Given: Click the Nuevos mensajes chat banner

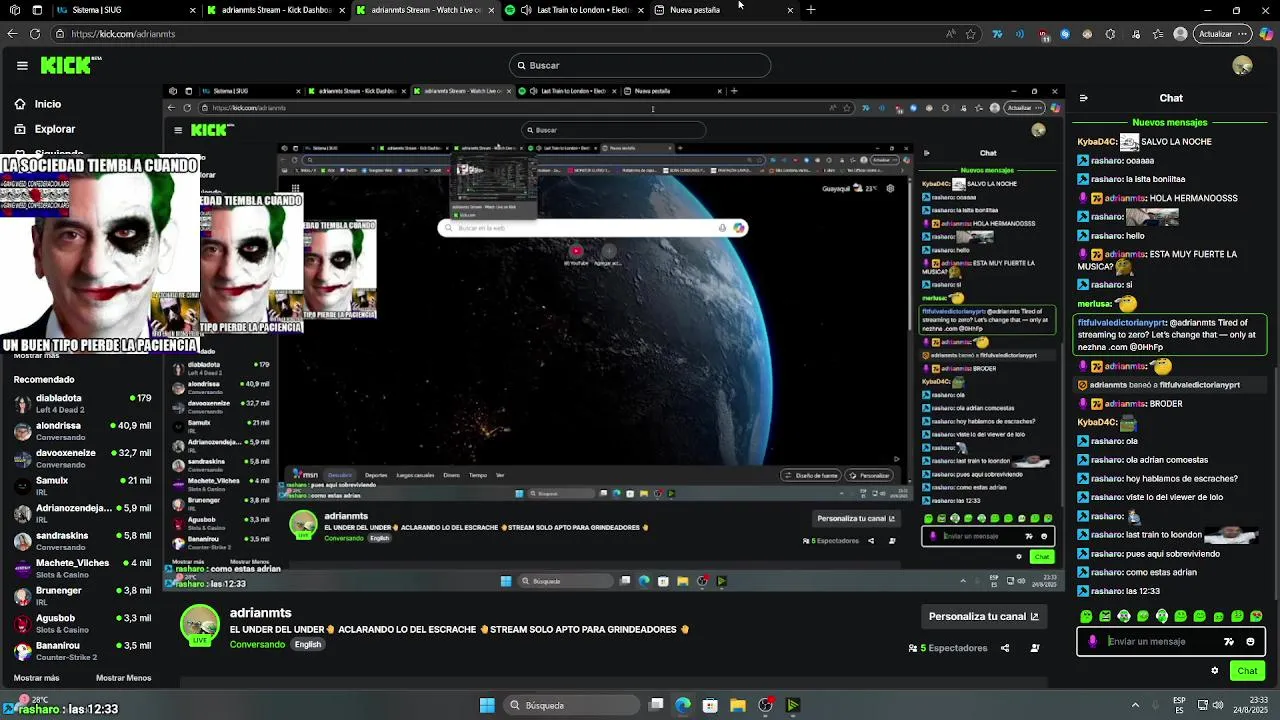Looking at the screenshot, I should pos(1170,122).
